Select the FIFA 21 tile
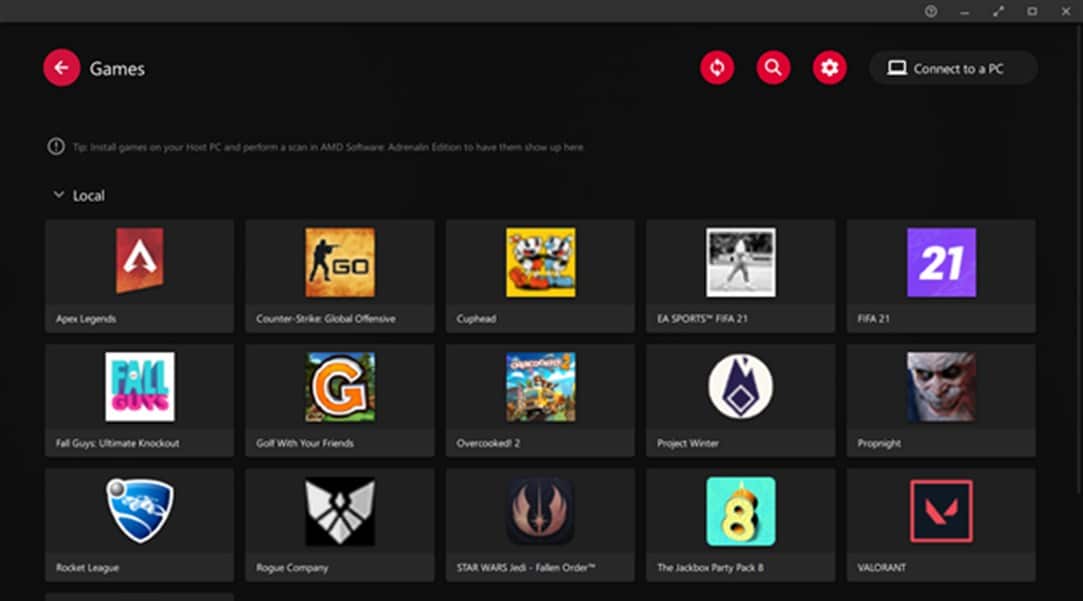 click(x=940, y=275)
